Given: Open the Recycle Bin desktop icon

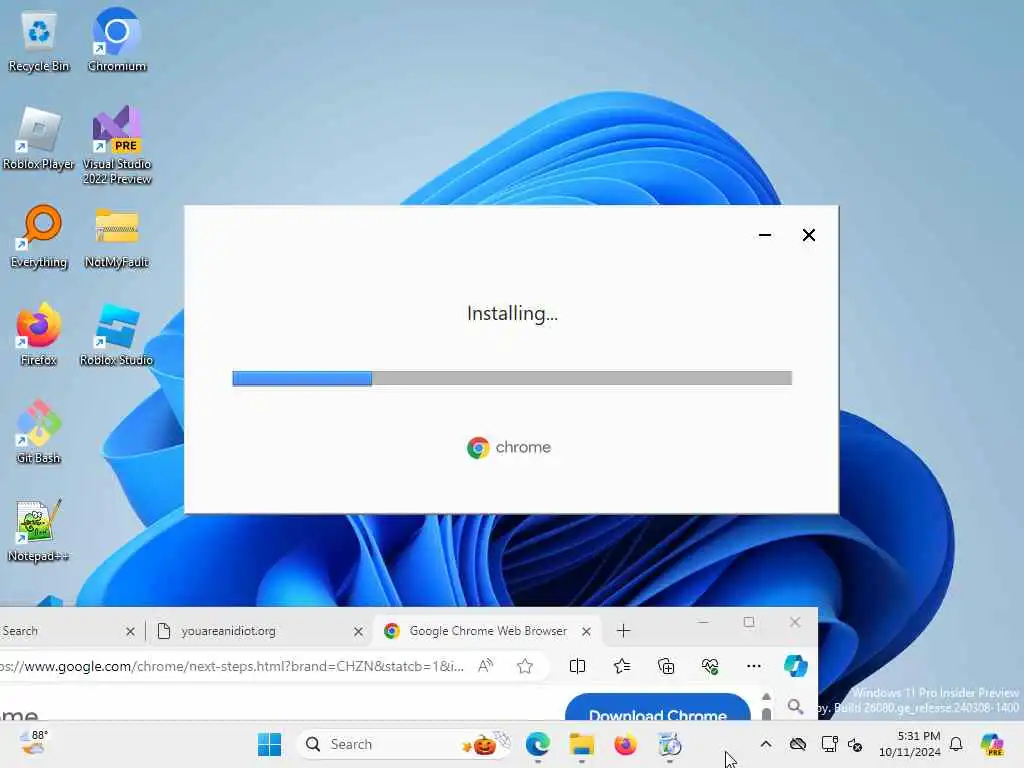Looking at the screenshot, I should point(39,40).
